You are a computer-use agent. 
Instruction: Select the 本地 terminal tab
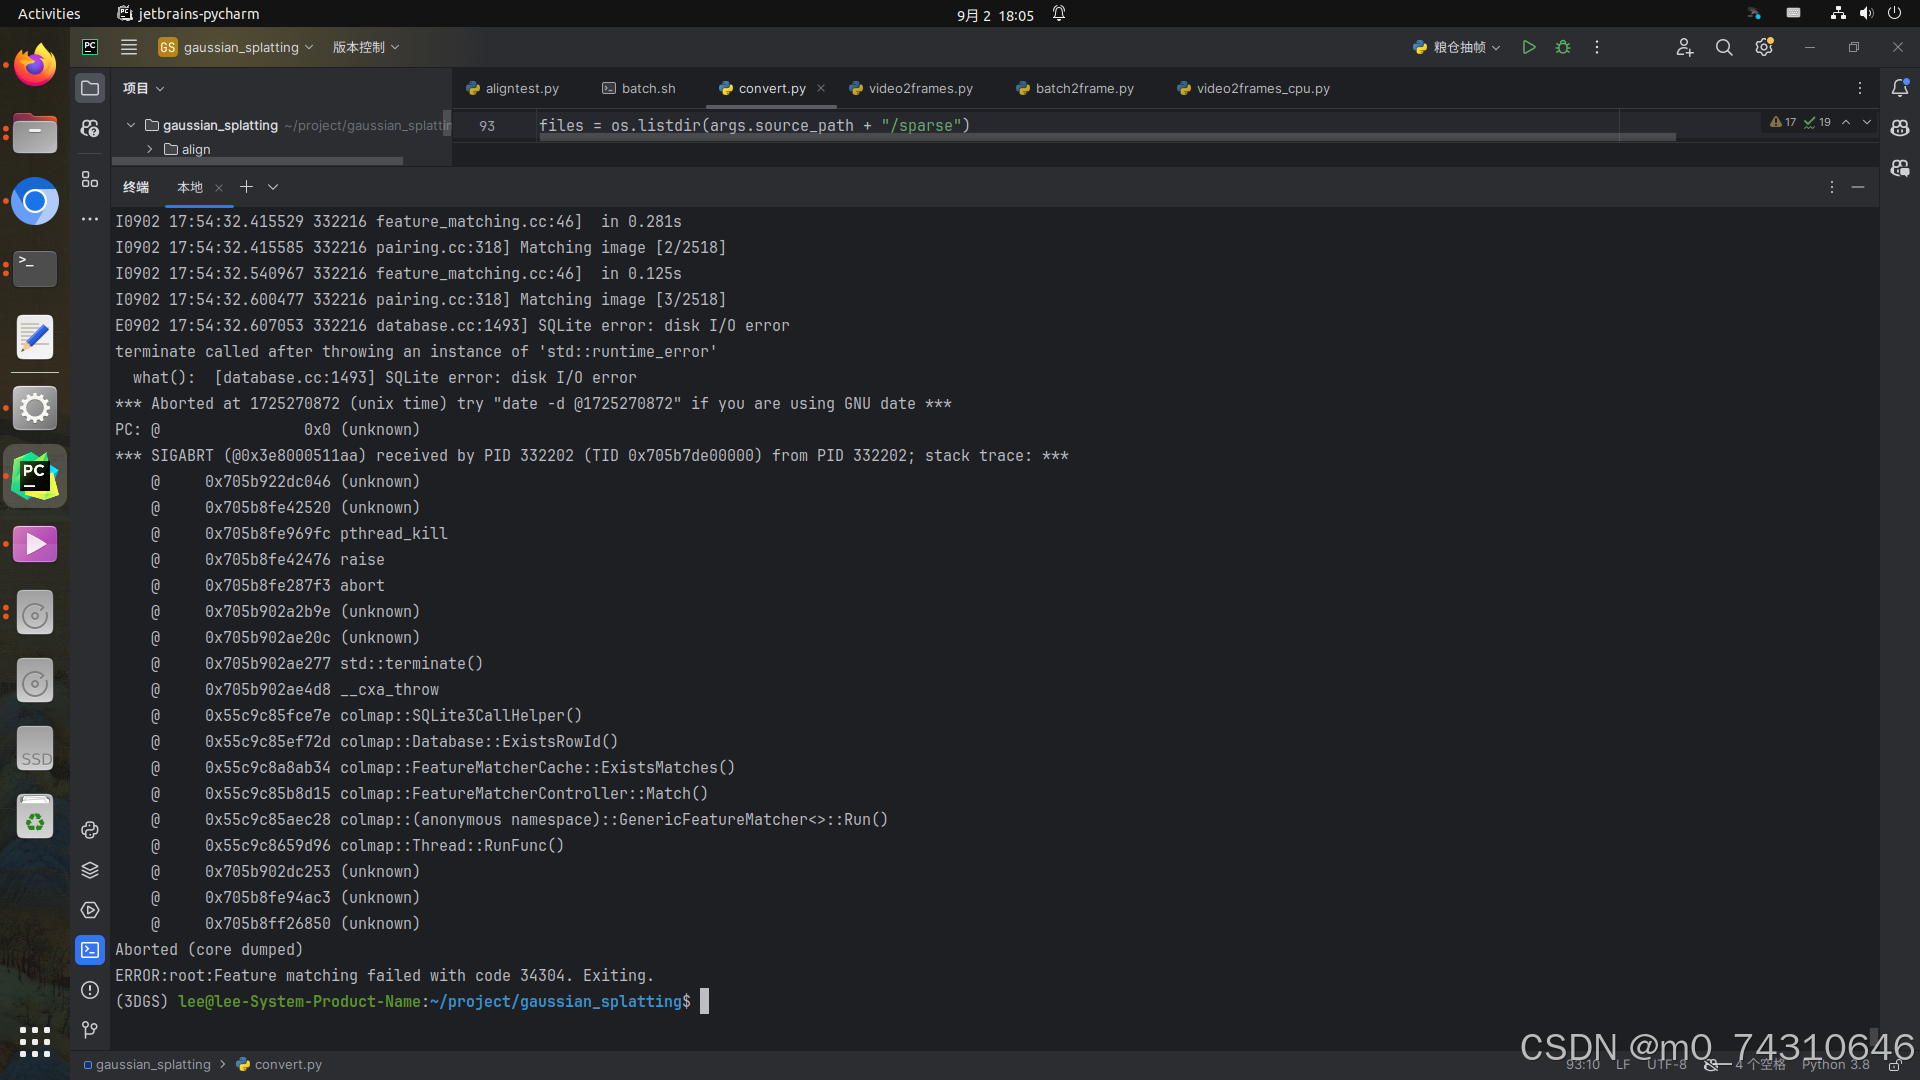[x=189, y=187]
